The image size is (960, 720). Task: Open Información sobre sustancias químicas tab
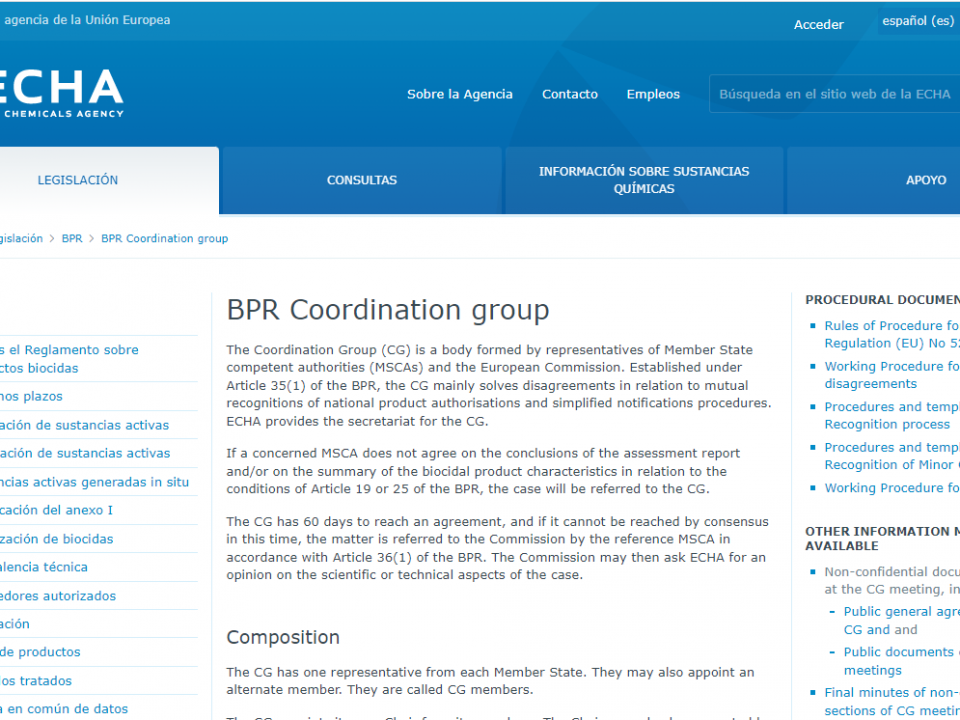(x=643, y=180)
